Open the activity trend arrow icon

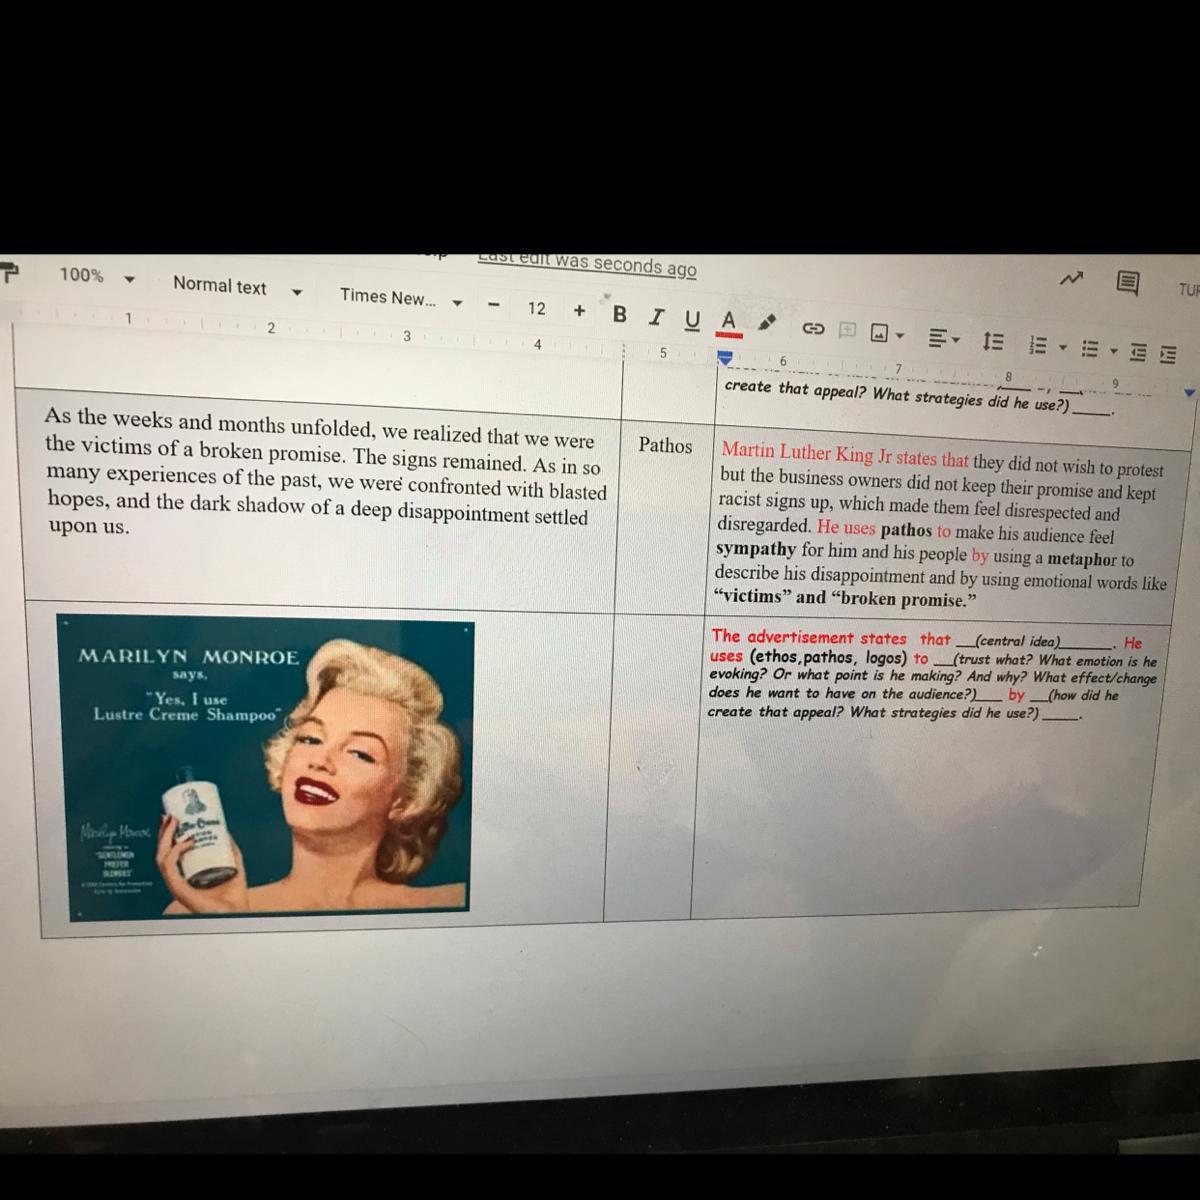1072,281
